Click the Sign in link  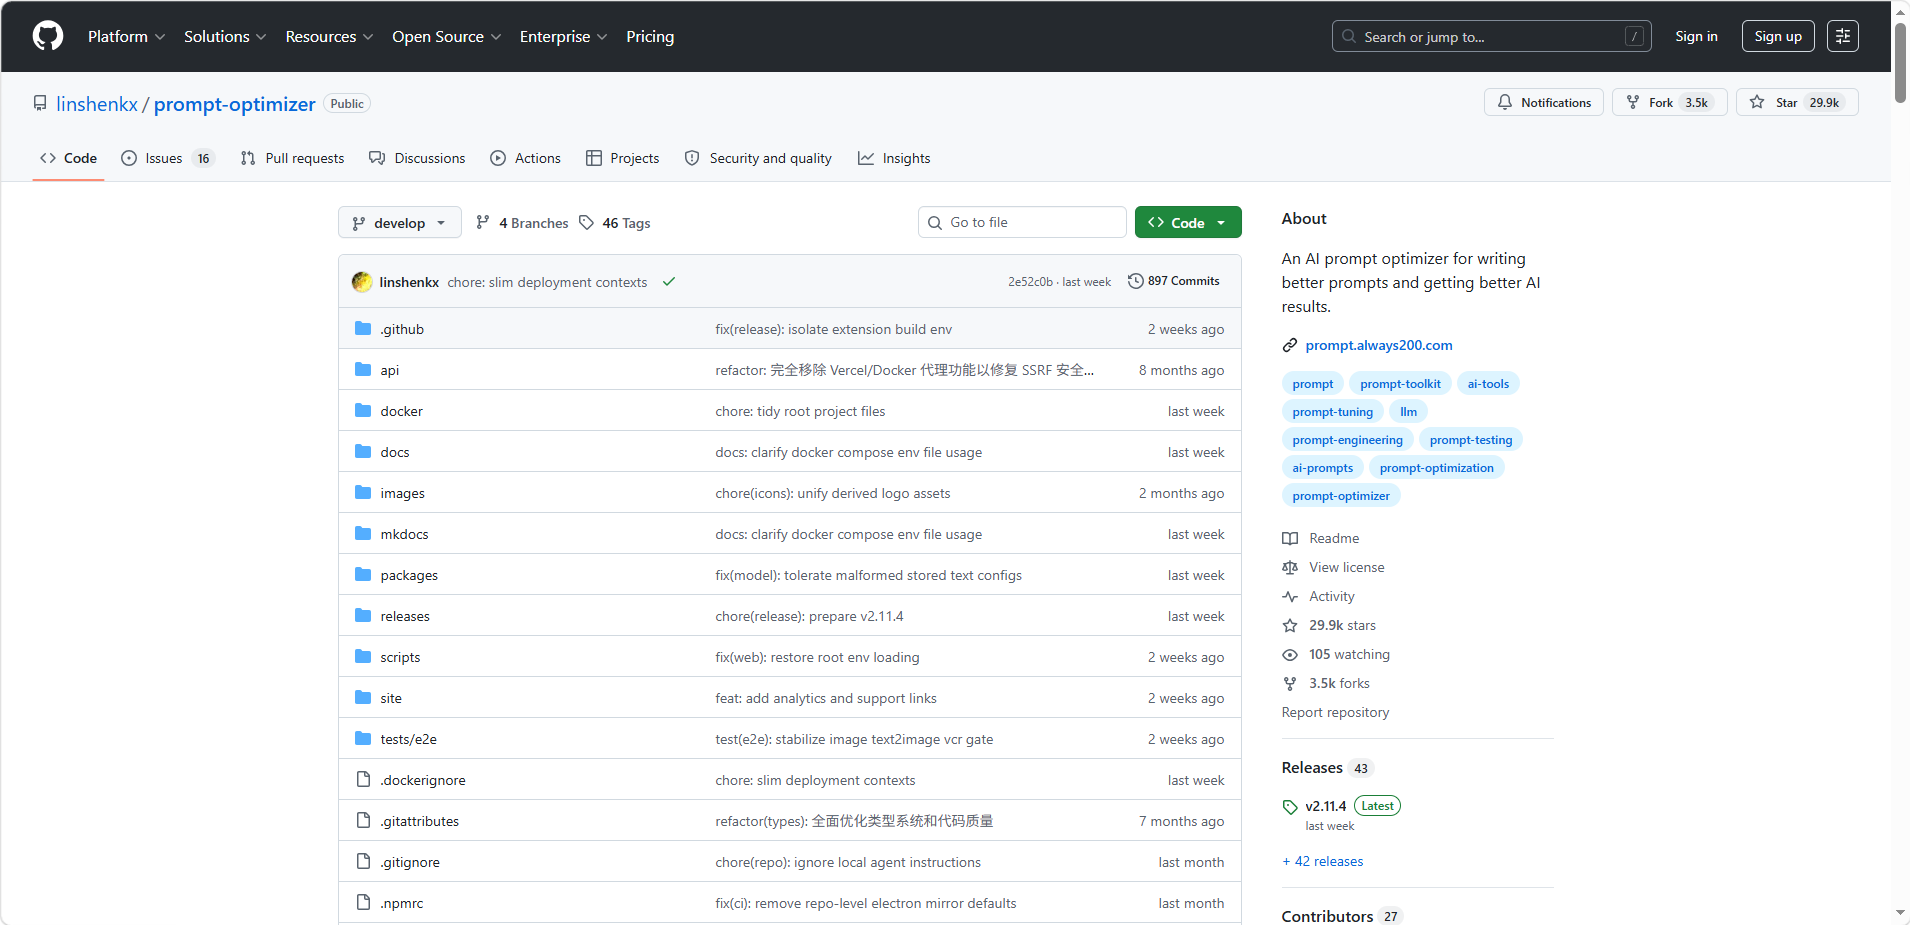[x=1696, y=36]
